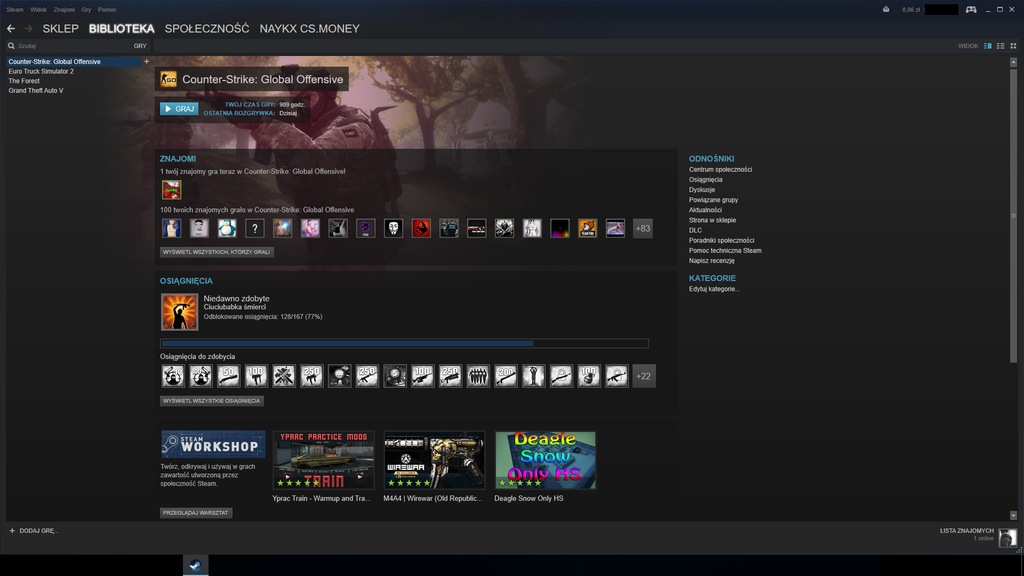Switch to list view layout icon

[1000, 46]
